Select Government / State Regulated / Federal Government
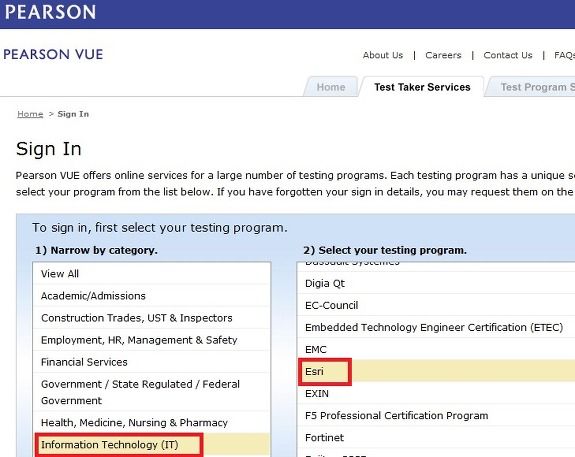The height and width of the screenshot is (457, 575). pyautogui.click(x=152, y=392)
